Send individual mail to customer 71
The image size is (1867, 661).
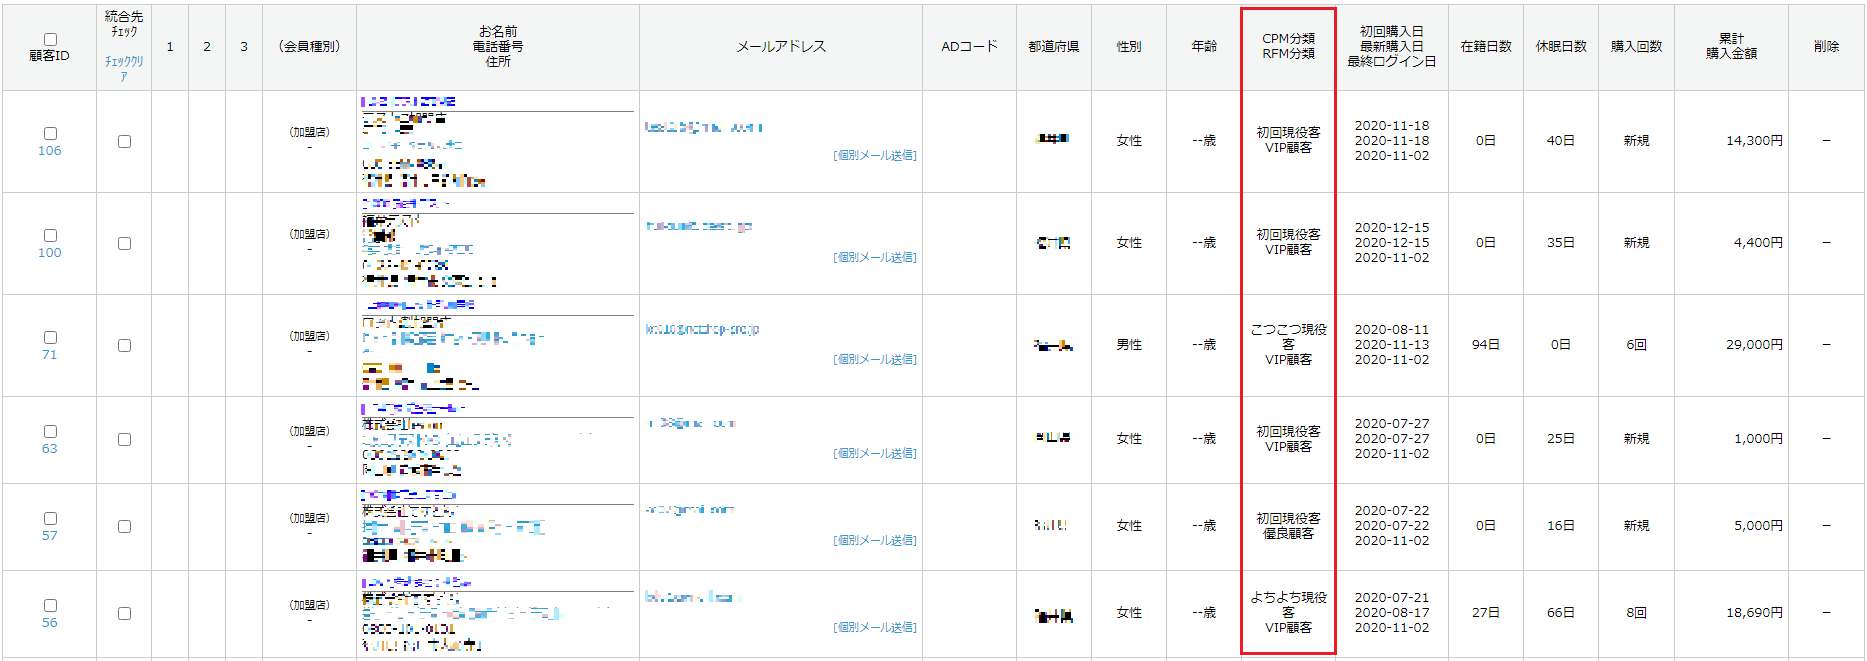click(x=875, y=359)
